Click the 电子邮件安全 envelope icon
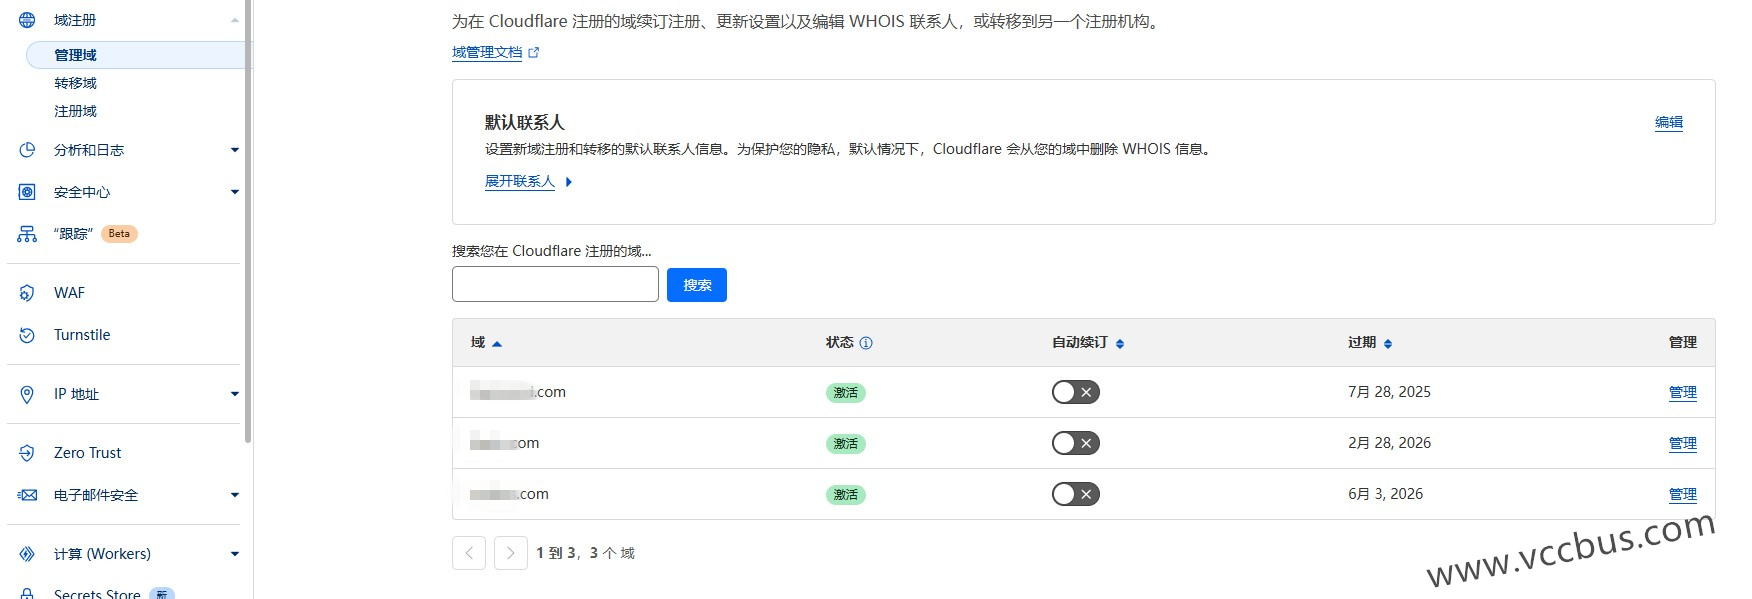 pos(27,495)
